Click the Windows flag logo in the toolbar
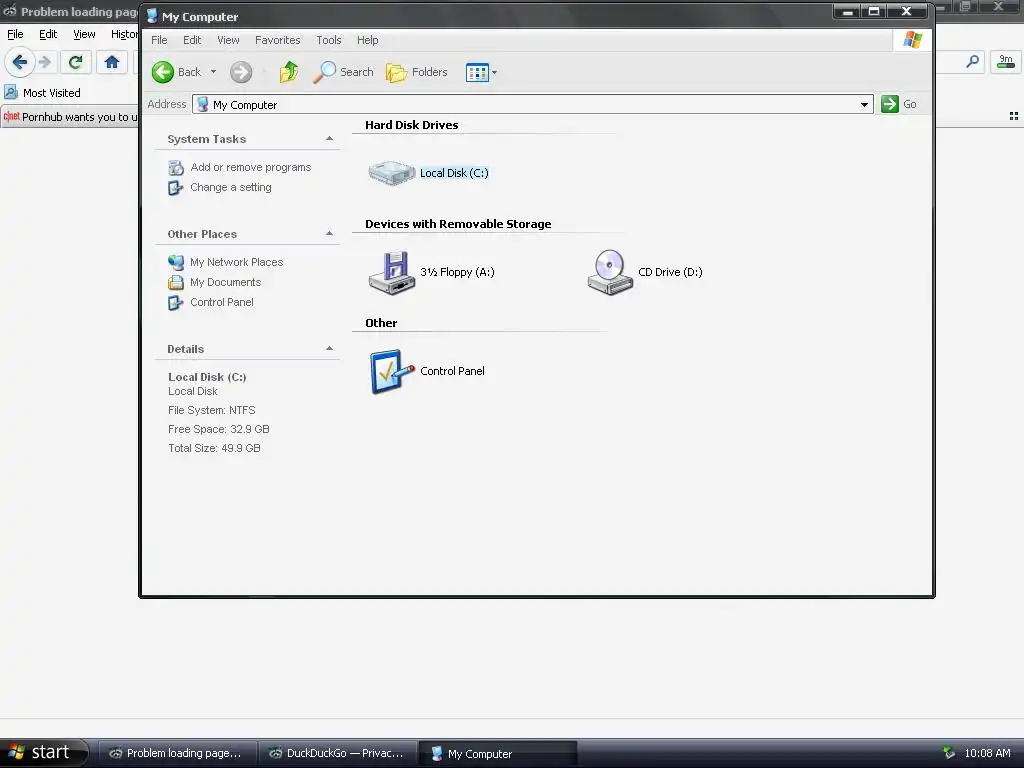Viewport: 1024px width, 768px height. point(912,40)
